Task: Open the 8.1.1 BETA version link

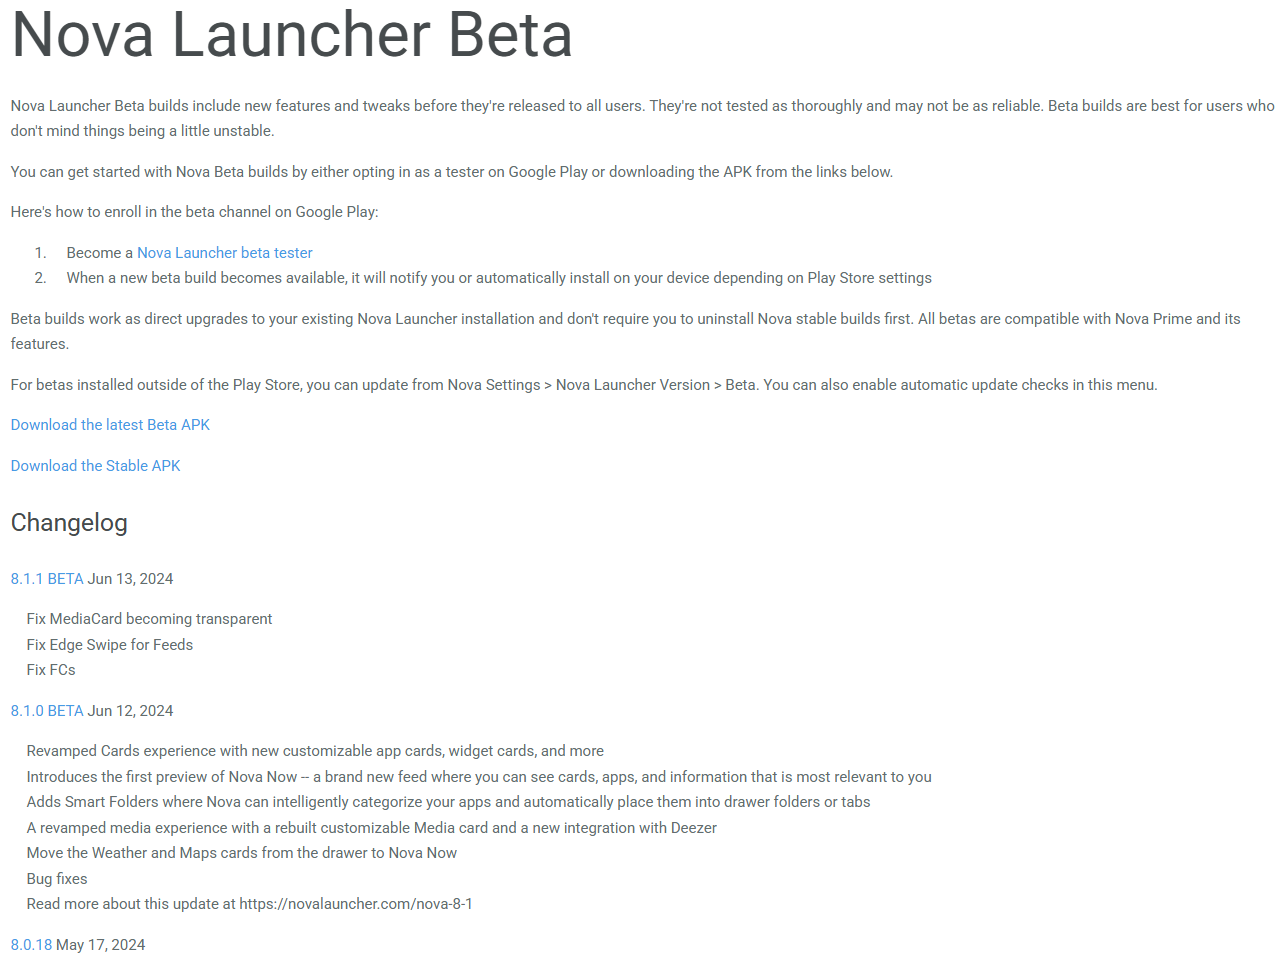Action: pyautogui.click(x=47, y=579)
